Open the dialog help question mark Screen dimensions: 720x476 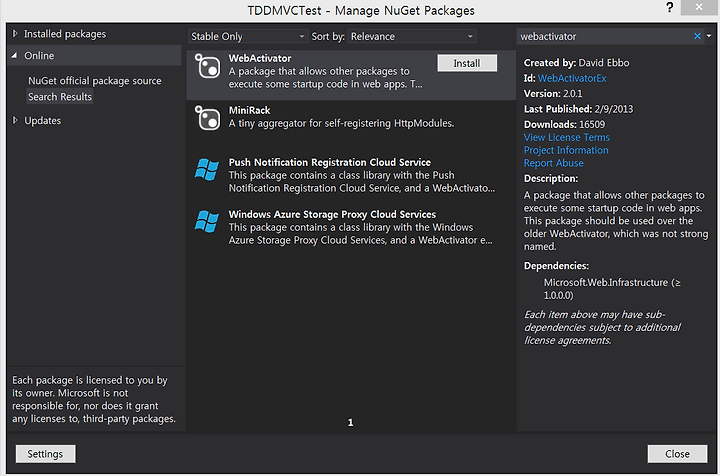point(669,8)
